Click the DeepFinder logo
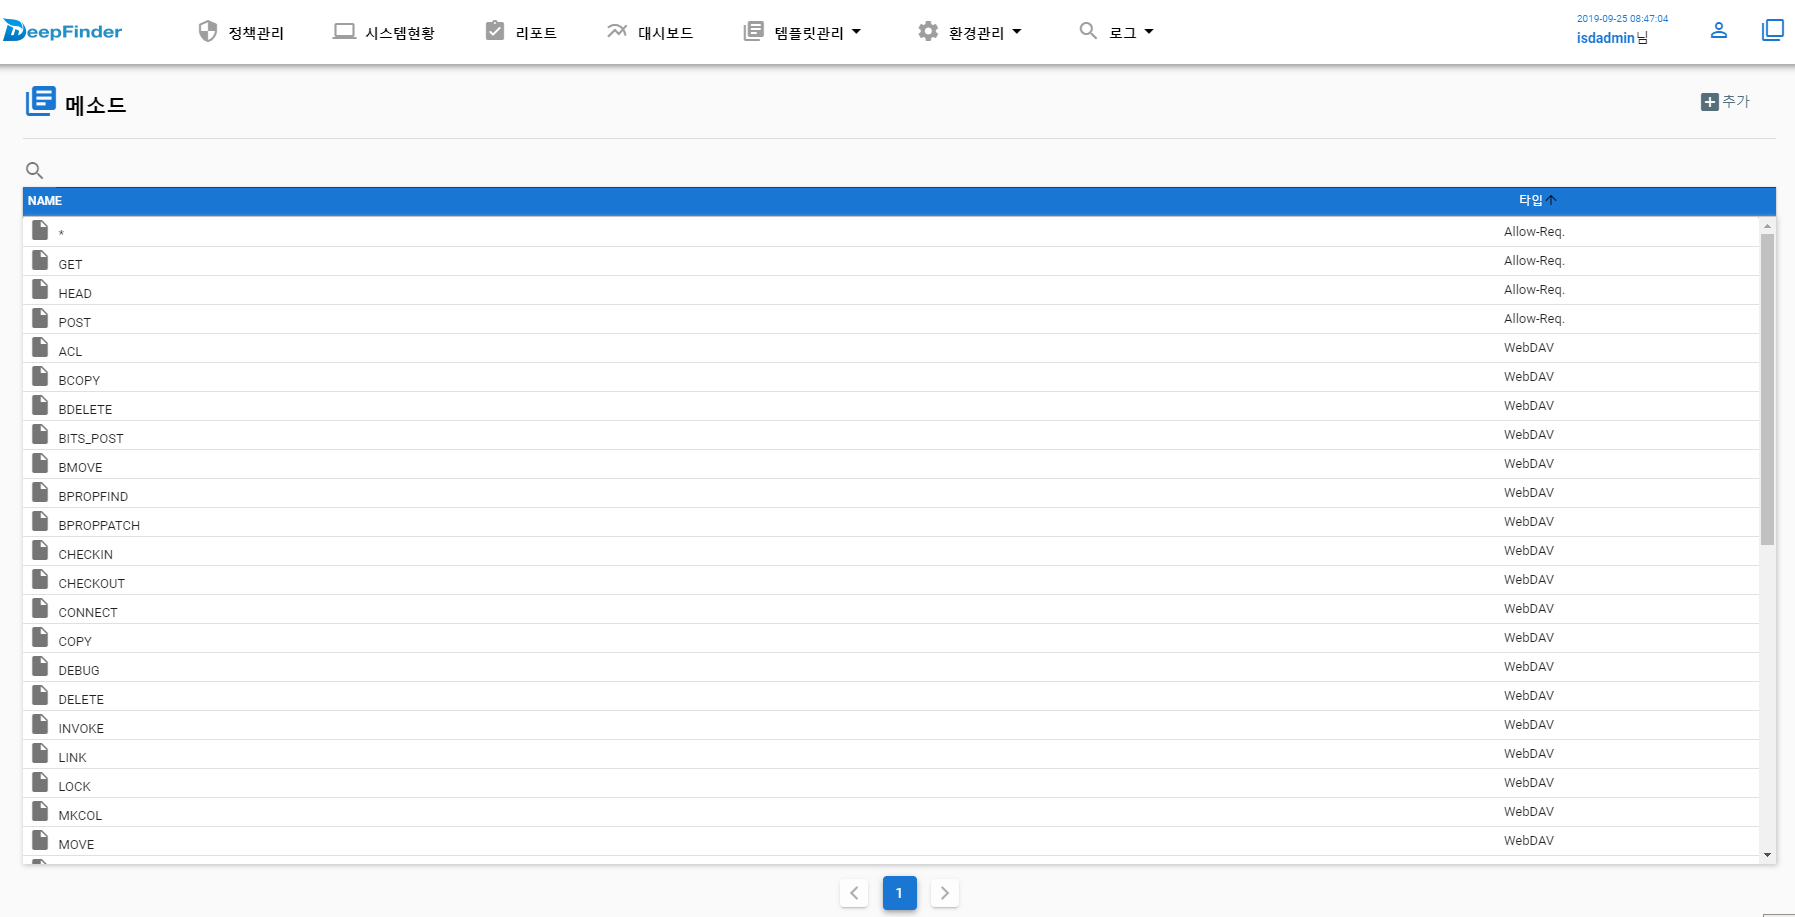Screen dimensions: 1795x917 coord(62,31)
